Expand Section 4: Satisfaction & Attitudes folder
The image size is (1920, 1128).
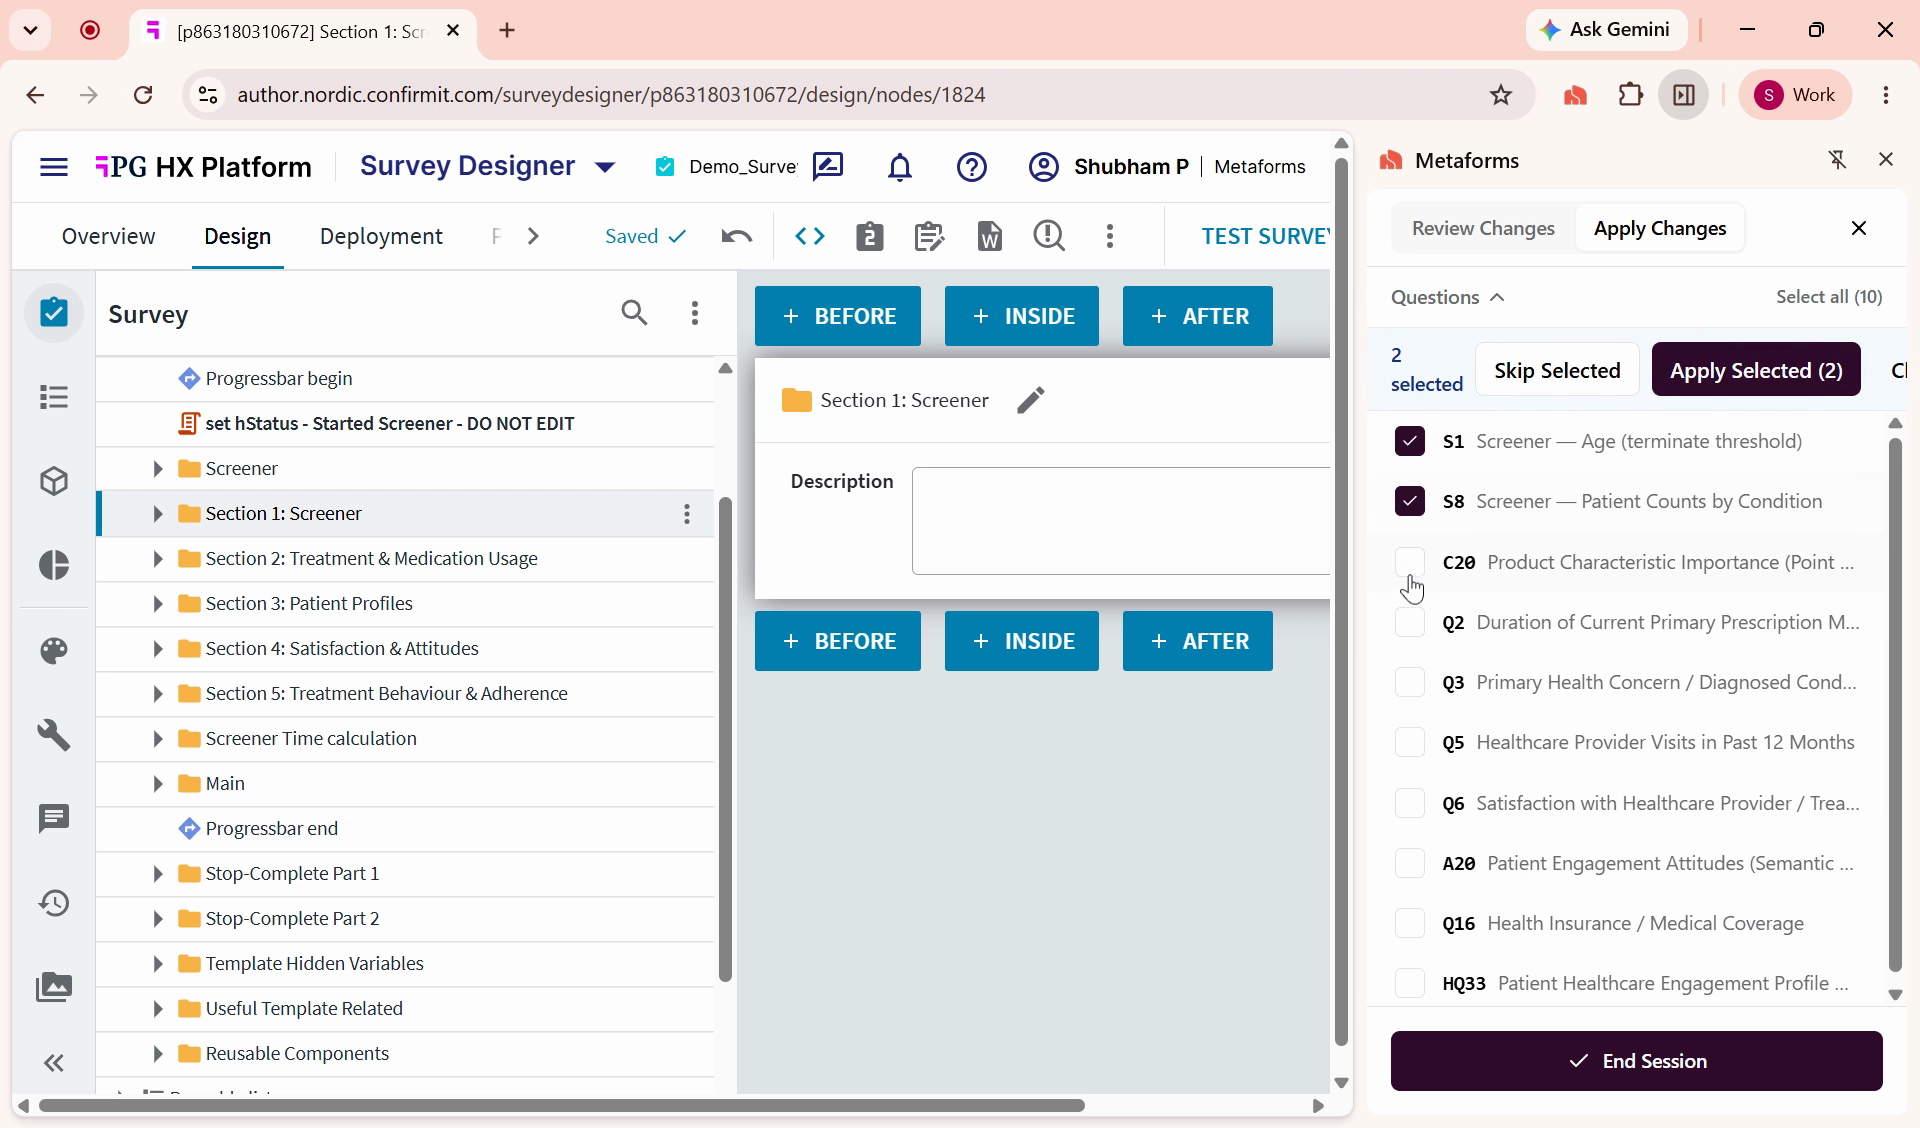157,649
